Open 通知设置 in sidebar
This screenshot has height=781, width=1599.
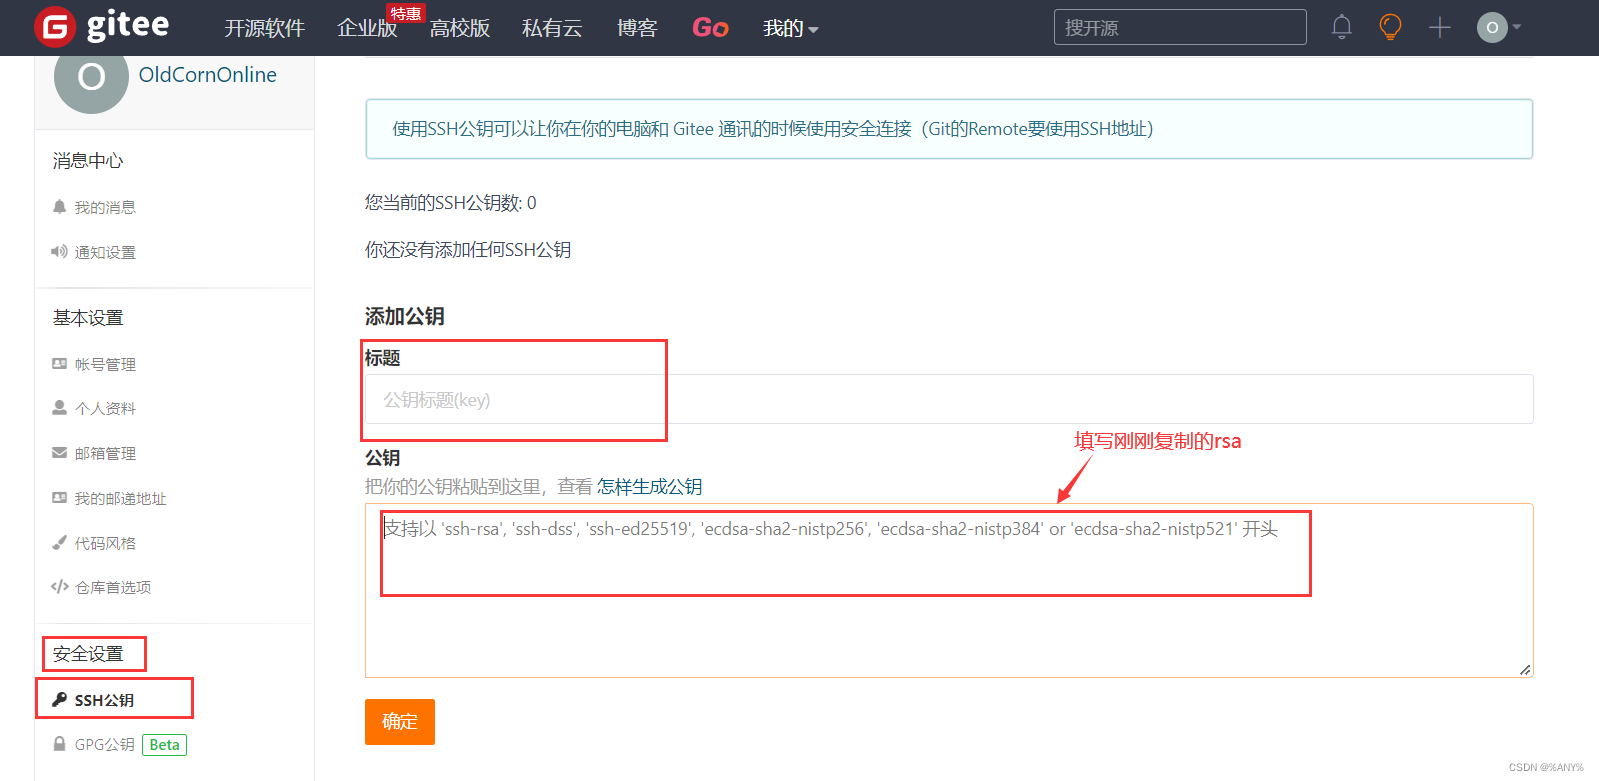click(105, 252)
